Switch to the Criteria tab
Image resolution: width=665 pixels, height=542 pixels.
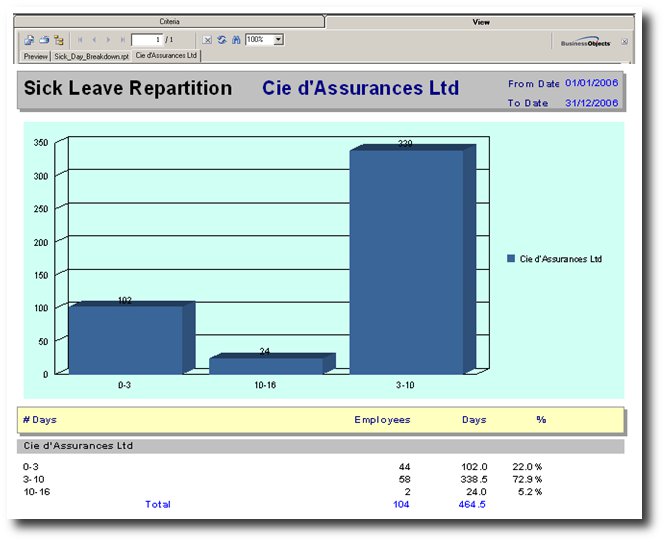170,21
